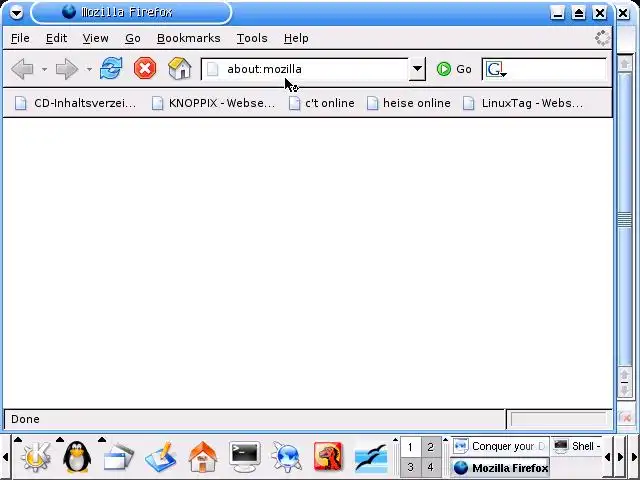Select Mozilla Firefox taskbar entry
Screen dimensions: 640x480
pos(500,468)
